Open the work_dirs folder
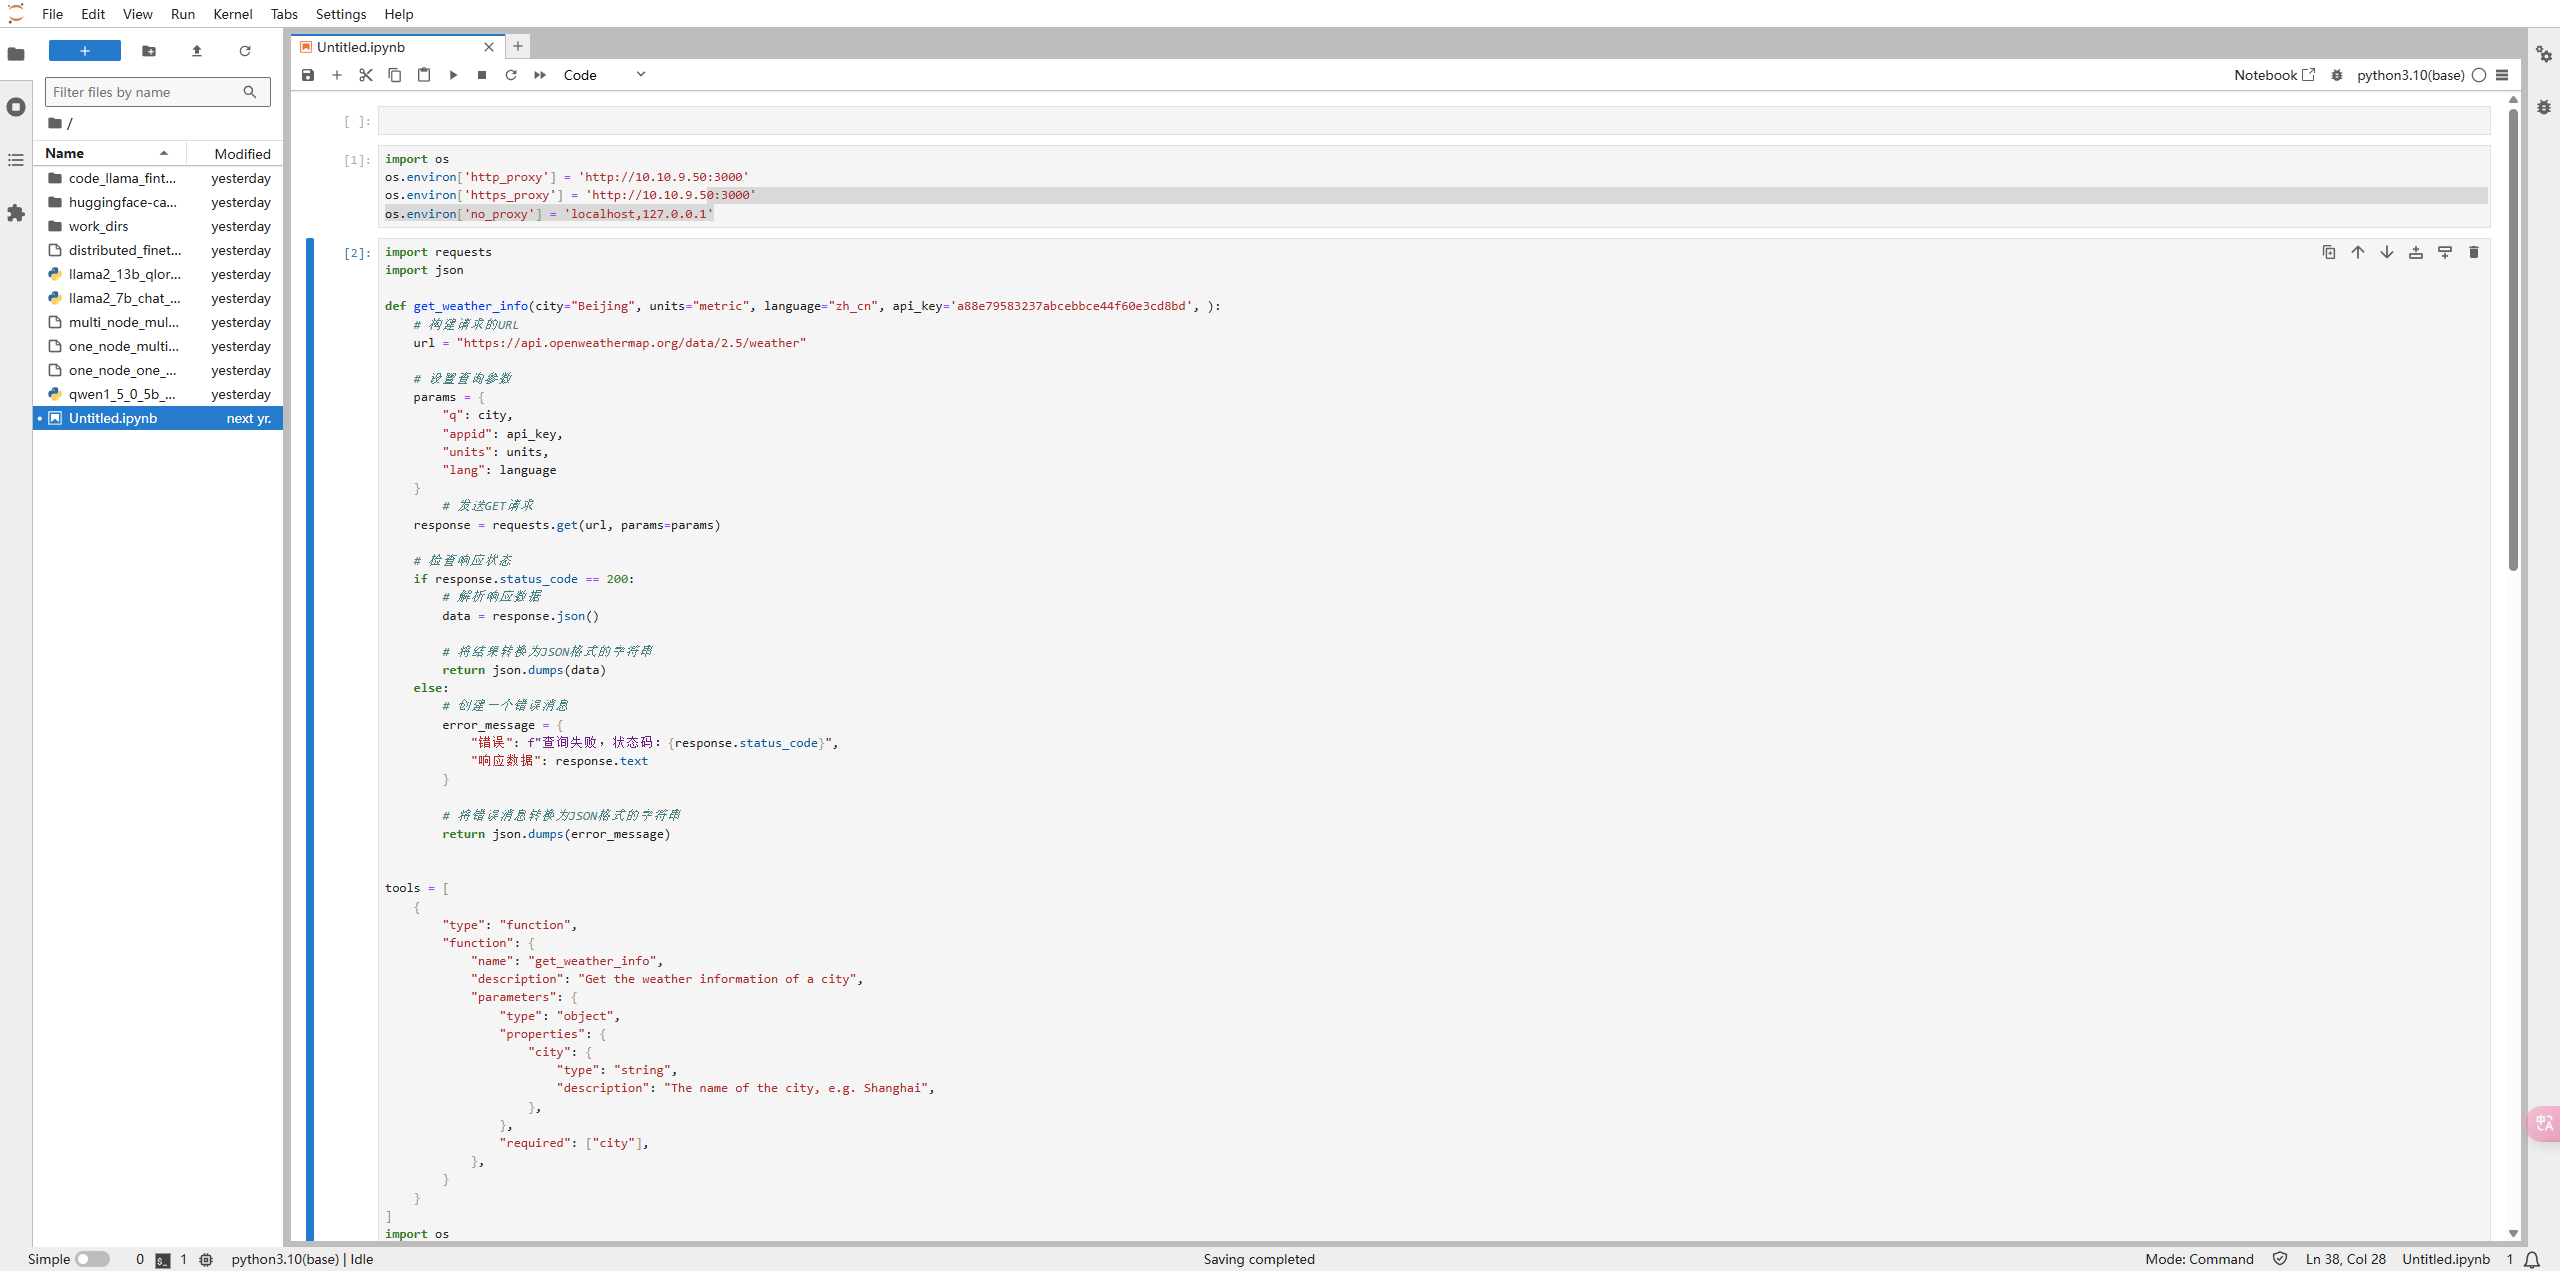The width and height of the screenshot is (2560, 1271). click(98, 226)
